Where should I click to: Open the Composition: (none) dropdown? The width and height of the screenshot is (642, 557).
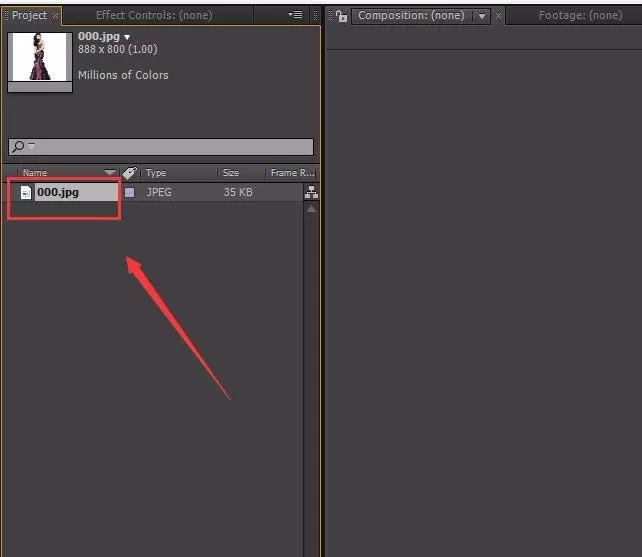click(x=482, y=16)
